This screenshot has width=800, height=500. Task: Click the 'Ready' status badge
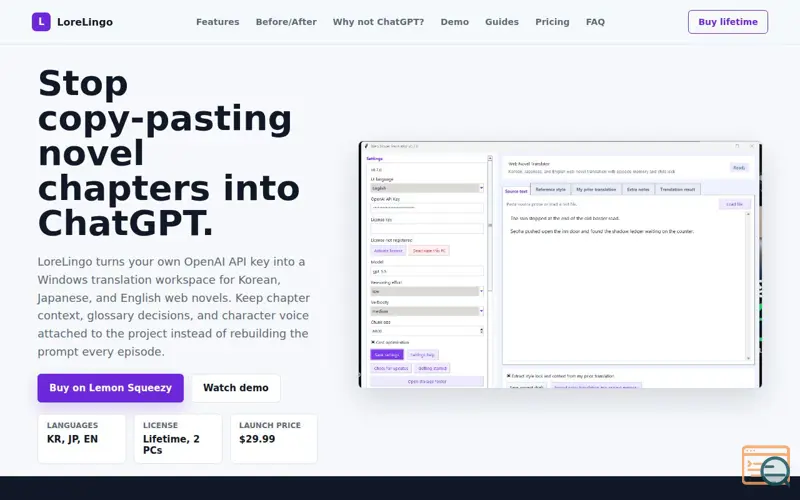(739, 167)
